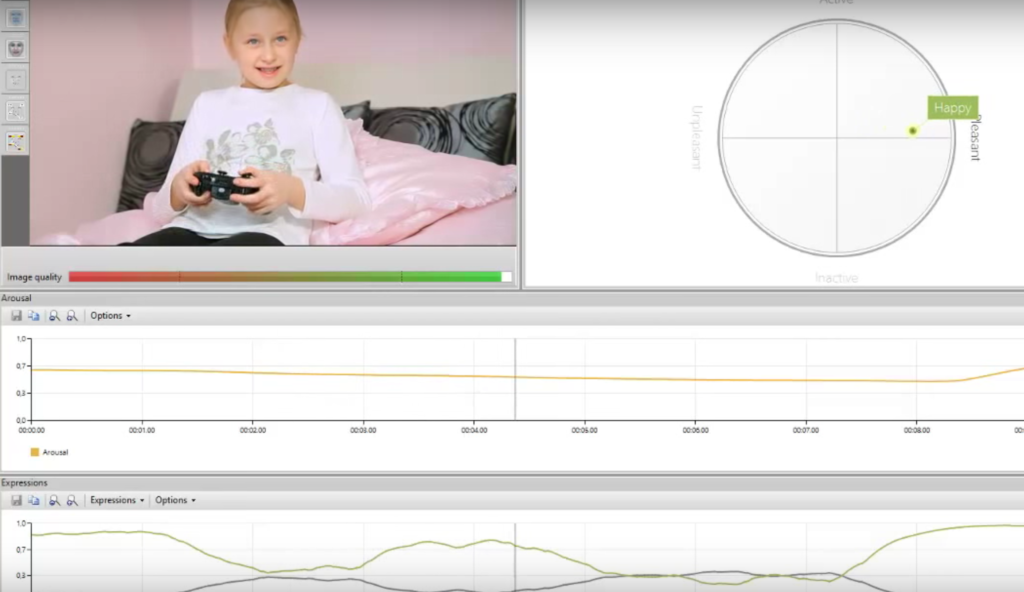Viewport: 1024px width, 592px height.
Task: Click the orange Arousal legend swatch
Action: tap(35, 452)
